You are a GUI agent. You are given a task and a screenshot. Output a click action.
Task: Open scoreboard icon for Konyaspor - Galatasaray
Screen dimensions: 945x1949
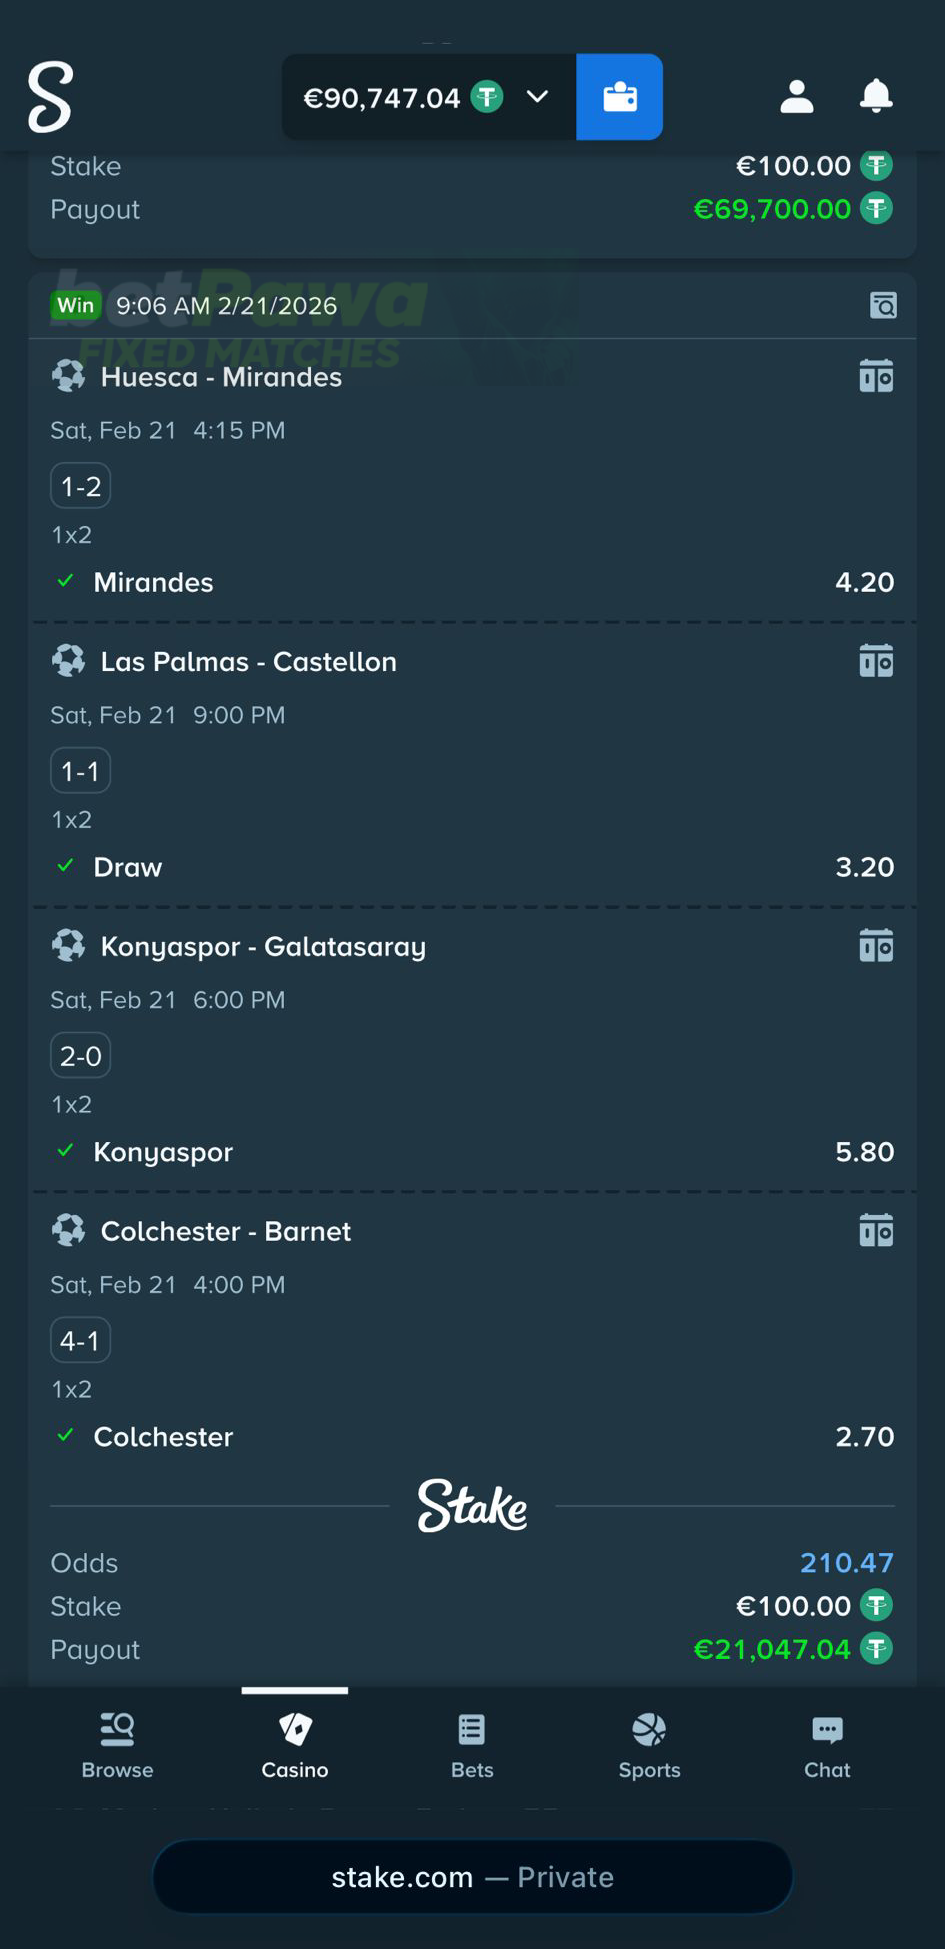pyautogui.click(x=876, y=946)
